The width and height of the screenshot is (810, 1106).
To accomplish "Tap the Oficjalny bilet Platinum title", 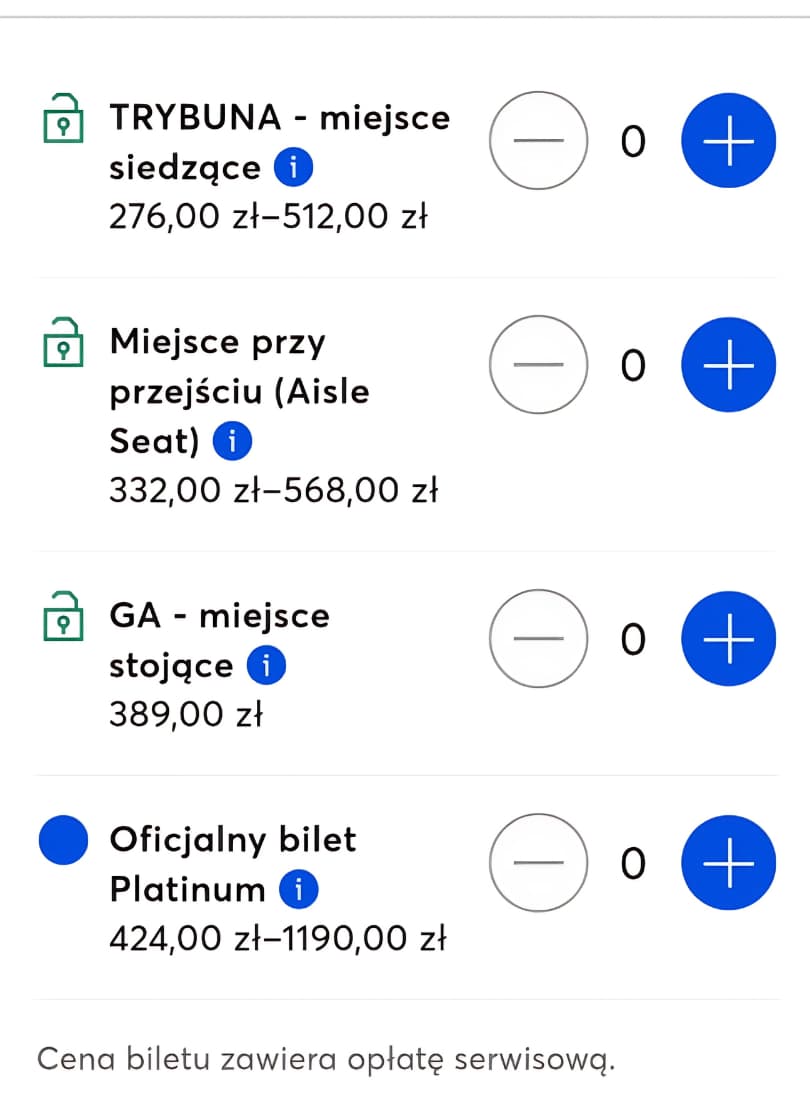I will coord(232,839).
